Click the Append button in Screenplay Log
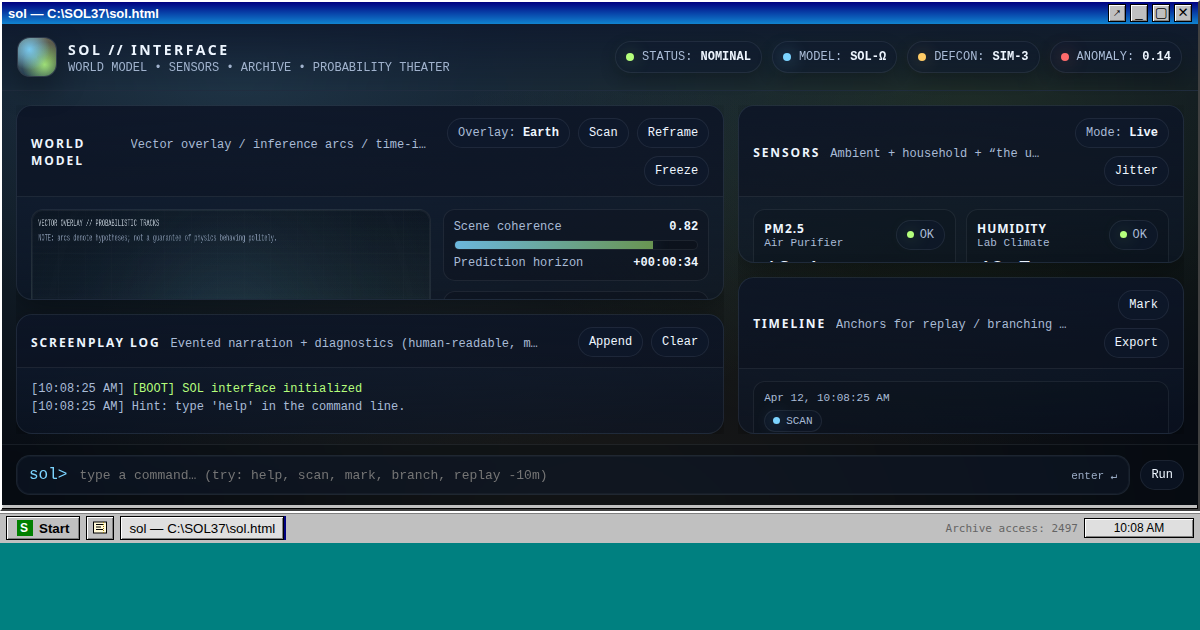This screenshot has width=1200, height=630. [610, 342]
